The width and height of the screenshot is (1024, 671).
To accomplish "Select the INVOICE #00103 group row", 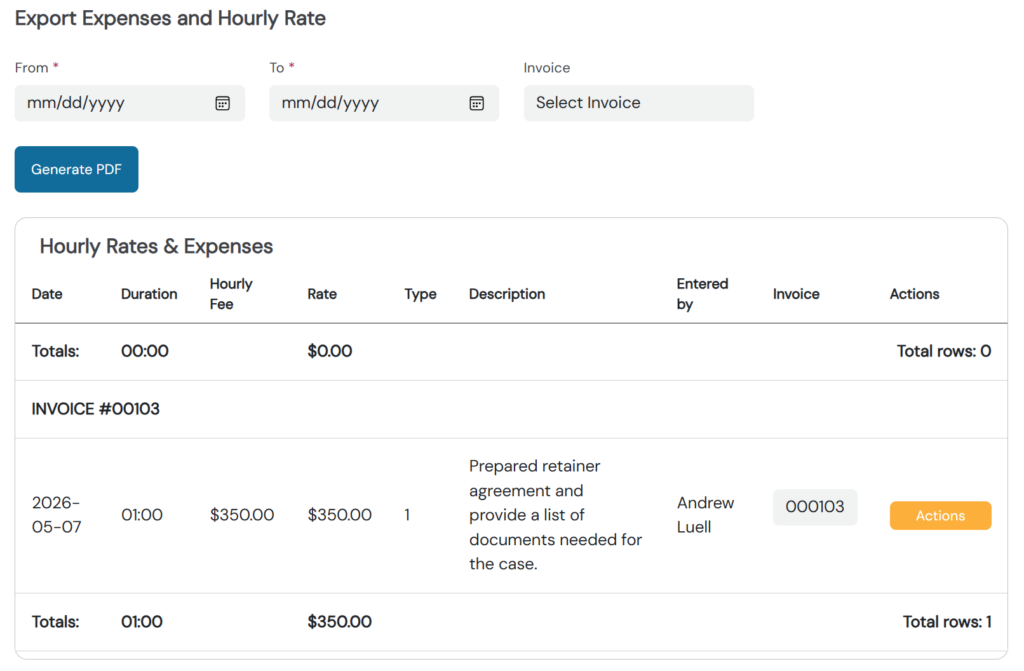I will (x=511, y=409).
